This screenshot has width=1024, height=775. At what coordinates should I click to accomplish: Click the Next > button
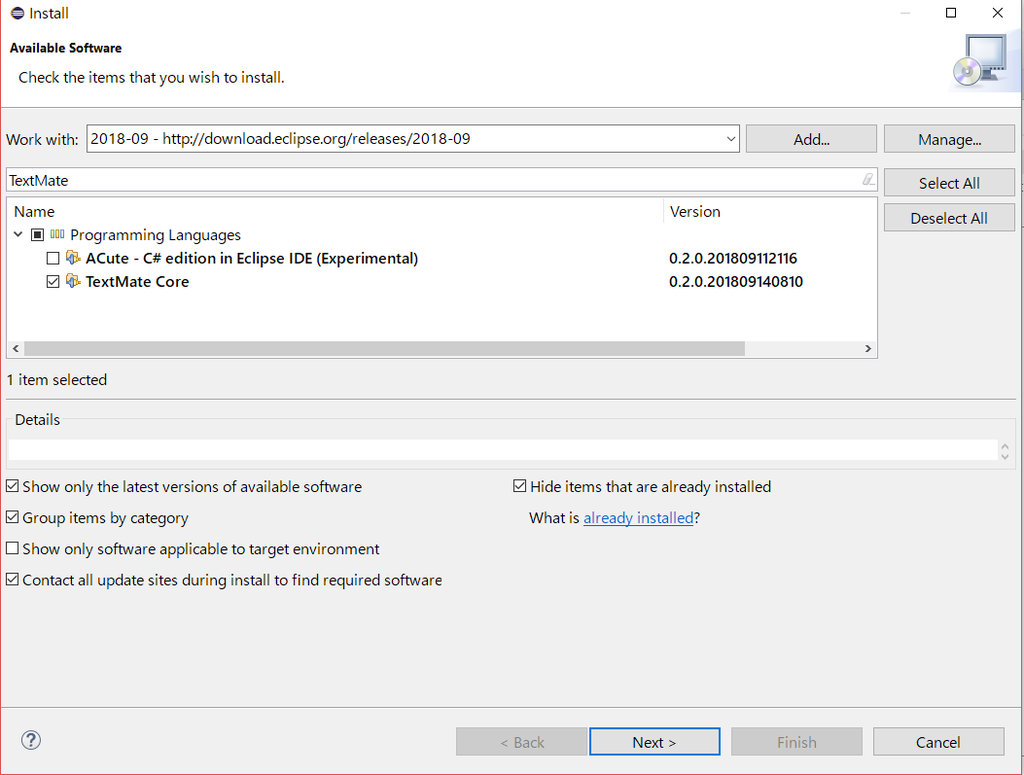point(654,742)
